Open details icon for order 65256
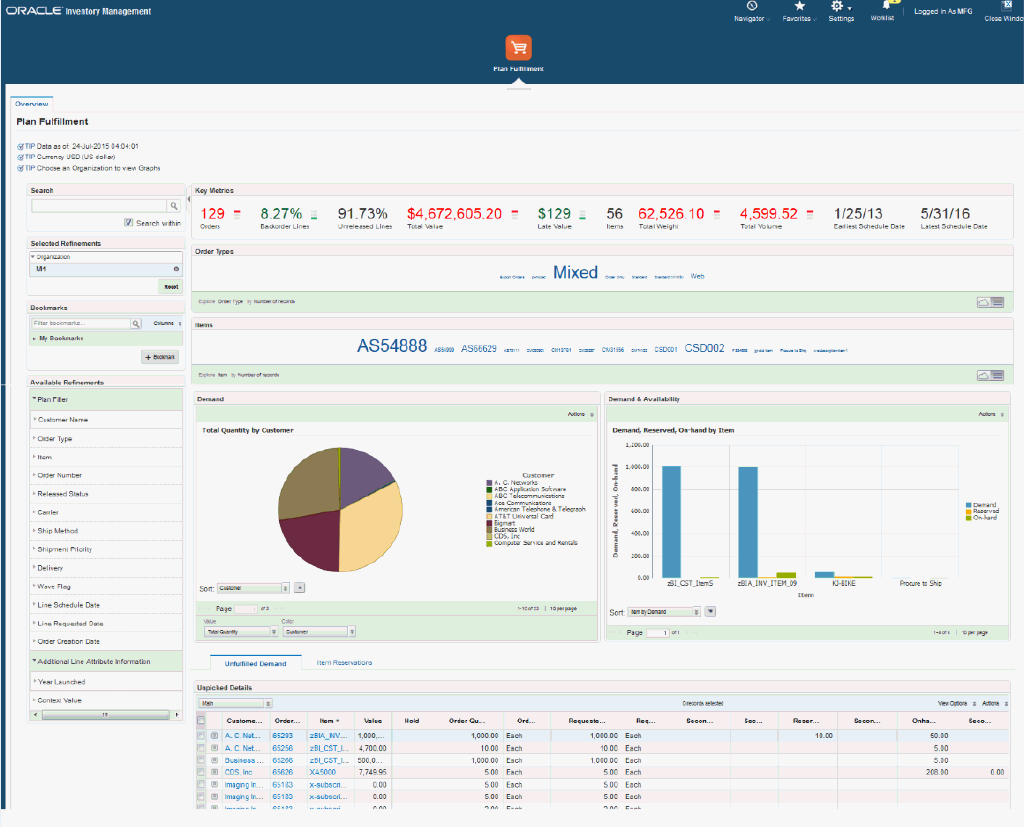Image resolution: width=1024 pixels, height=827 pixels. click(x=214, y=748)
